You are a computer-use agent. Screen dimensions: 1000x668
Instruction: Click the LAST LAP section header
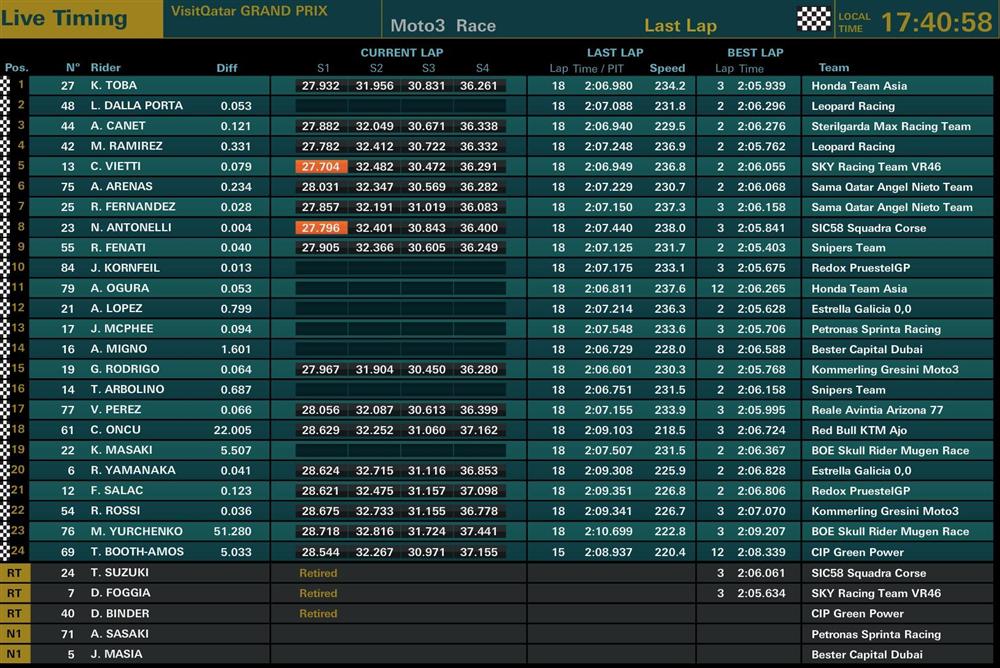coord(615,53)
